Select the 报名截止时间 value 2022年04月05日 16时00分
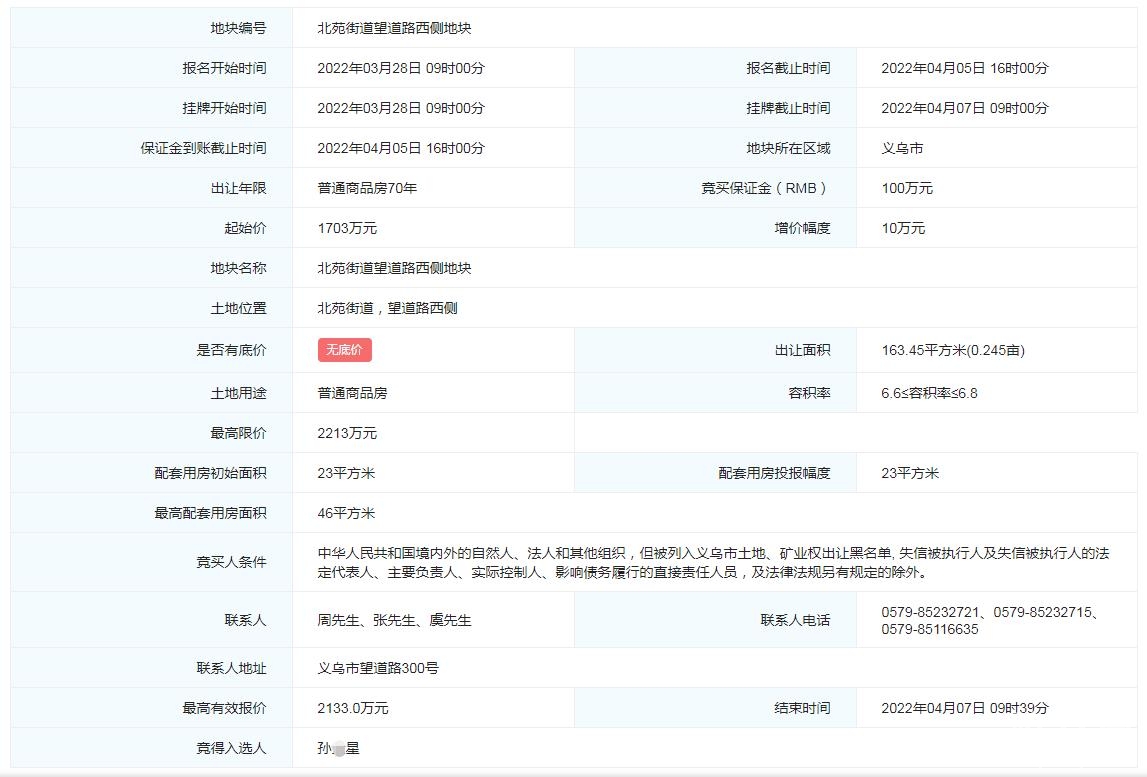This screenshot has height=777, width=1147. (x=964, y=68)
